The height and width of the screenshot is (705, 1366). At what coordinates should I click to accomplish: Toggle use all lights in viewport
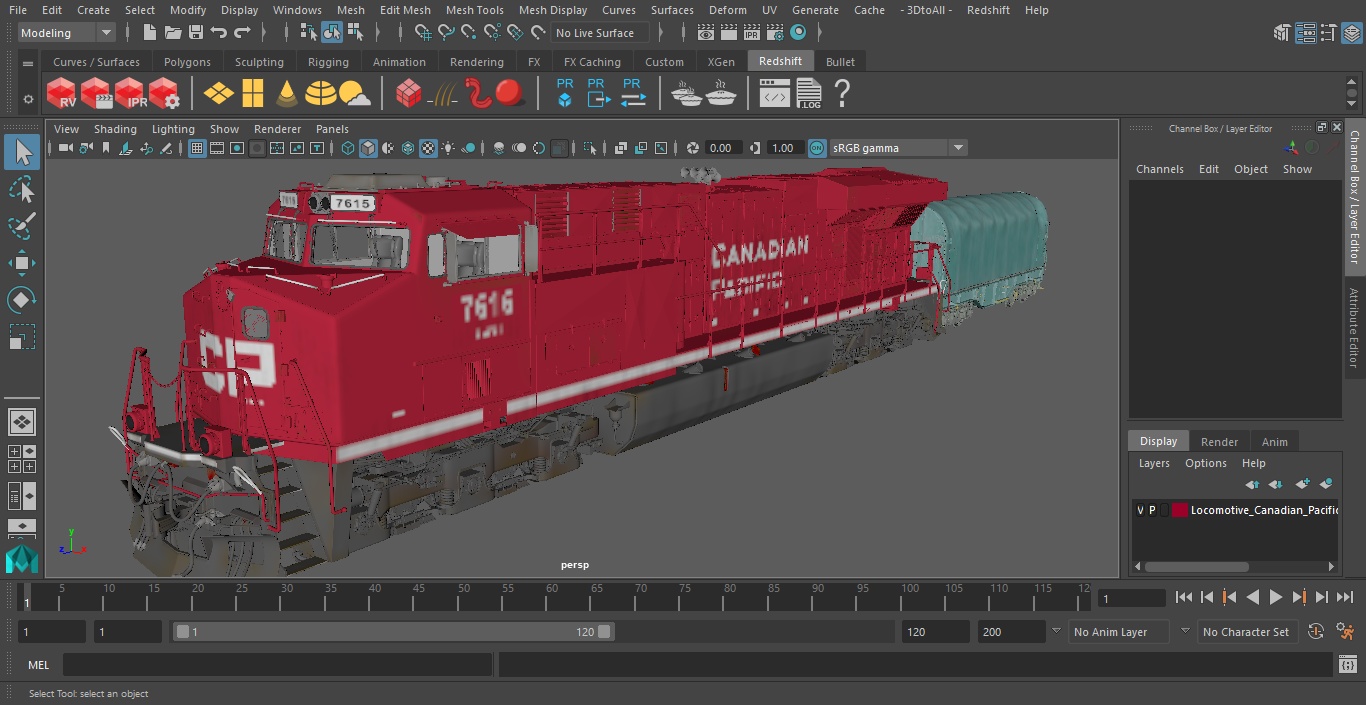[448, 148]
